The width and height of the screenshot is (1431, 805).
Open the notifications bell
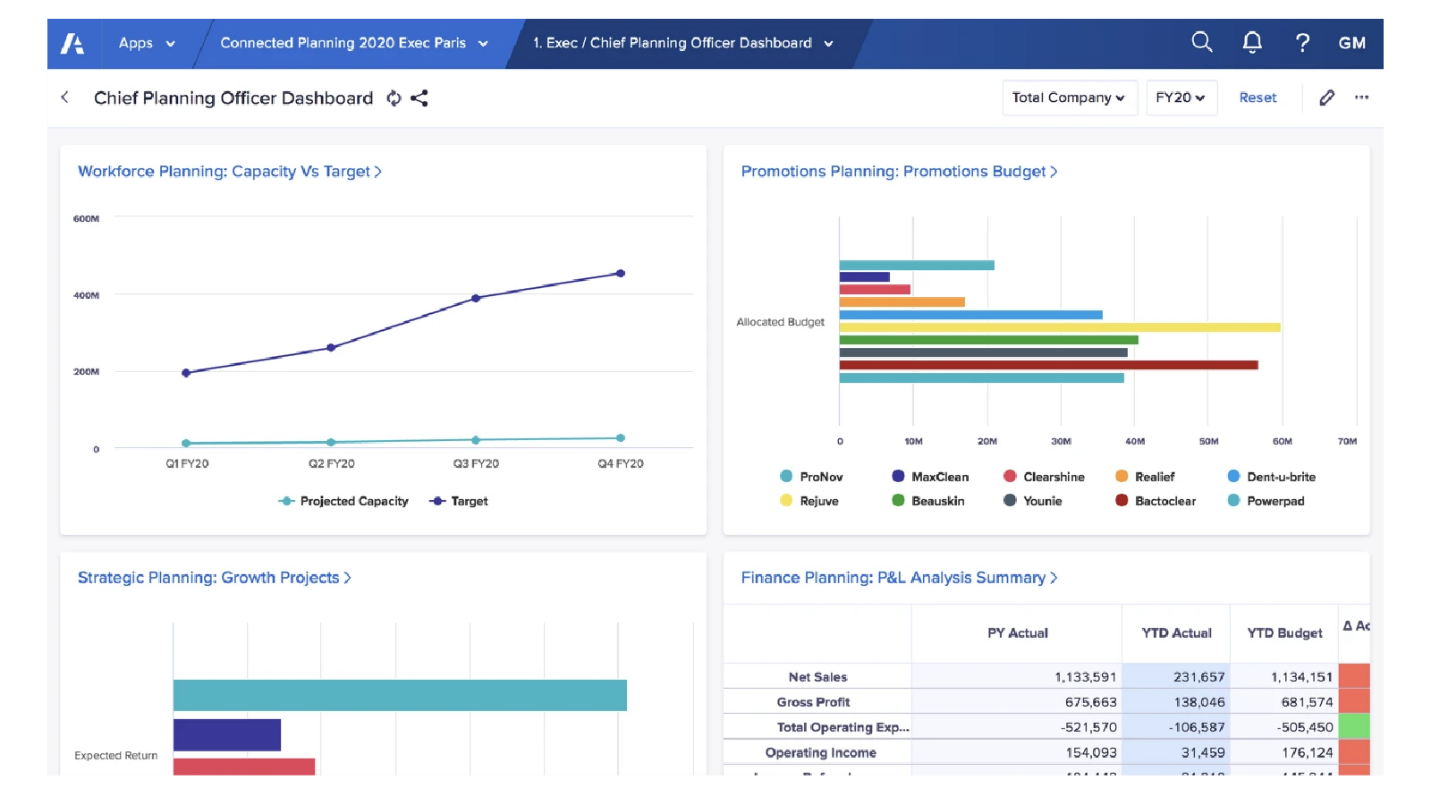(x=1252, y=42)
